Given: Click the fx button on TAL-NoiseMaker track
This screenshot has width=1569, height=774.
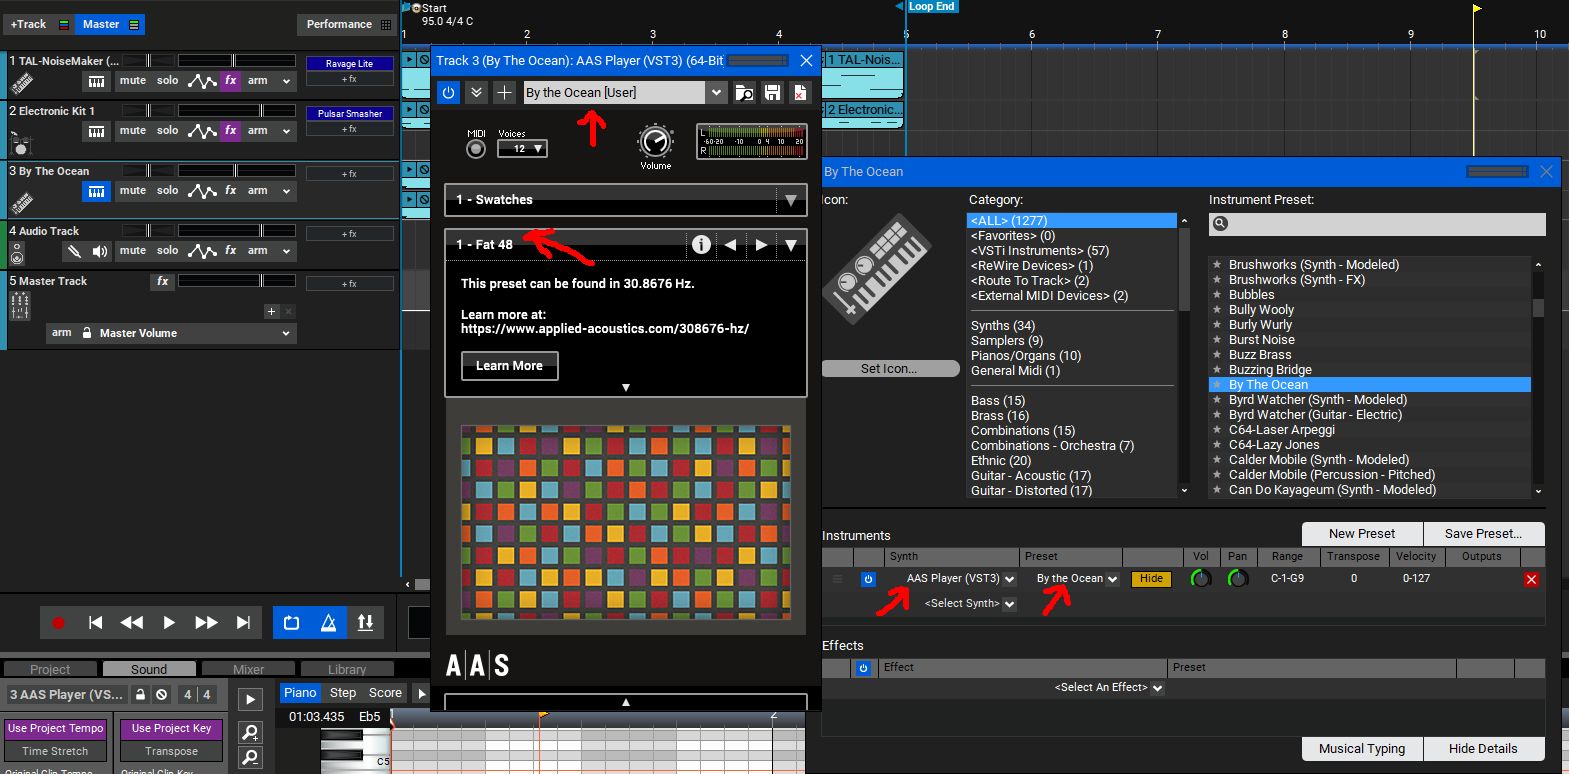Looking at the screenshot, I should pyautogui.click(x=231, y=80).
